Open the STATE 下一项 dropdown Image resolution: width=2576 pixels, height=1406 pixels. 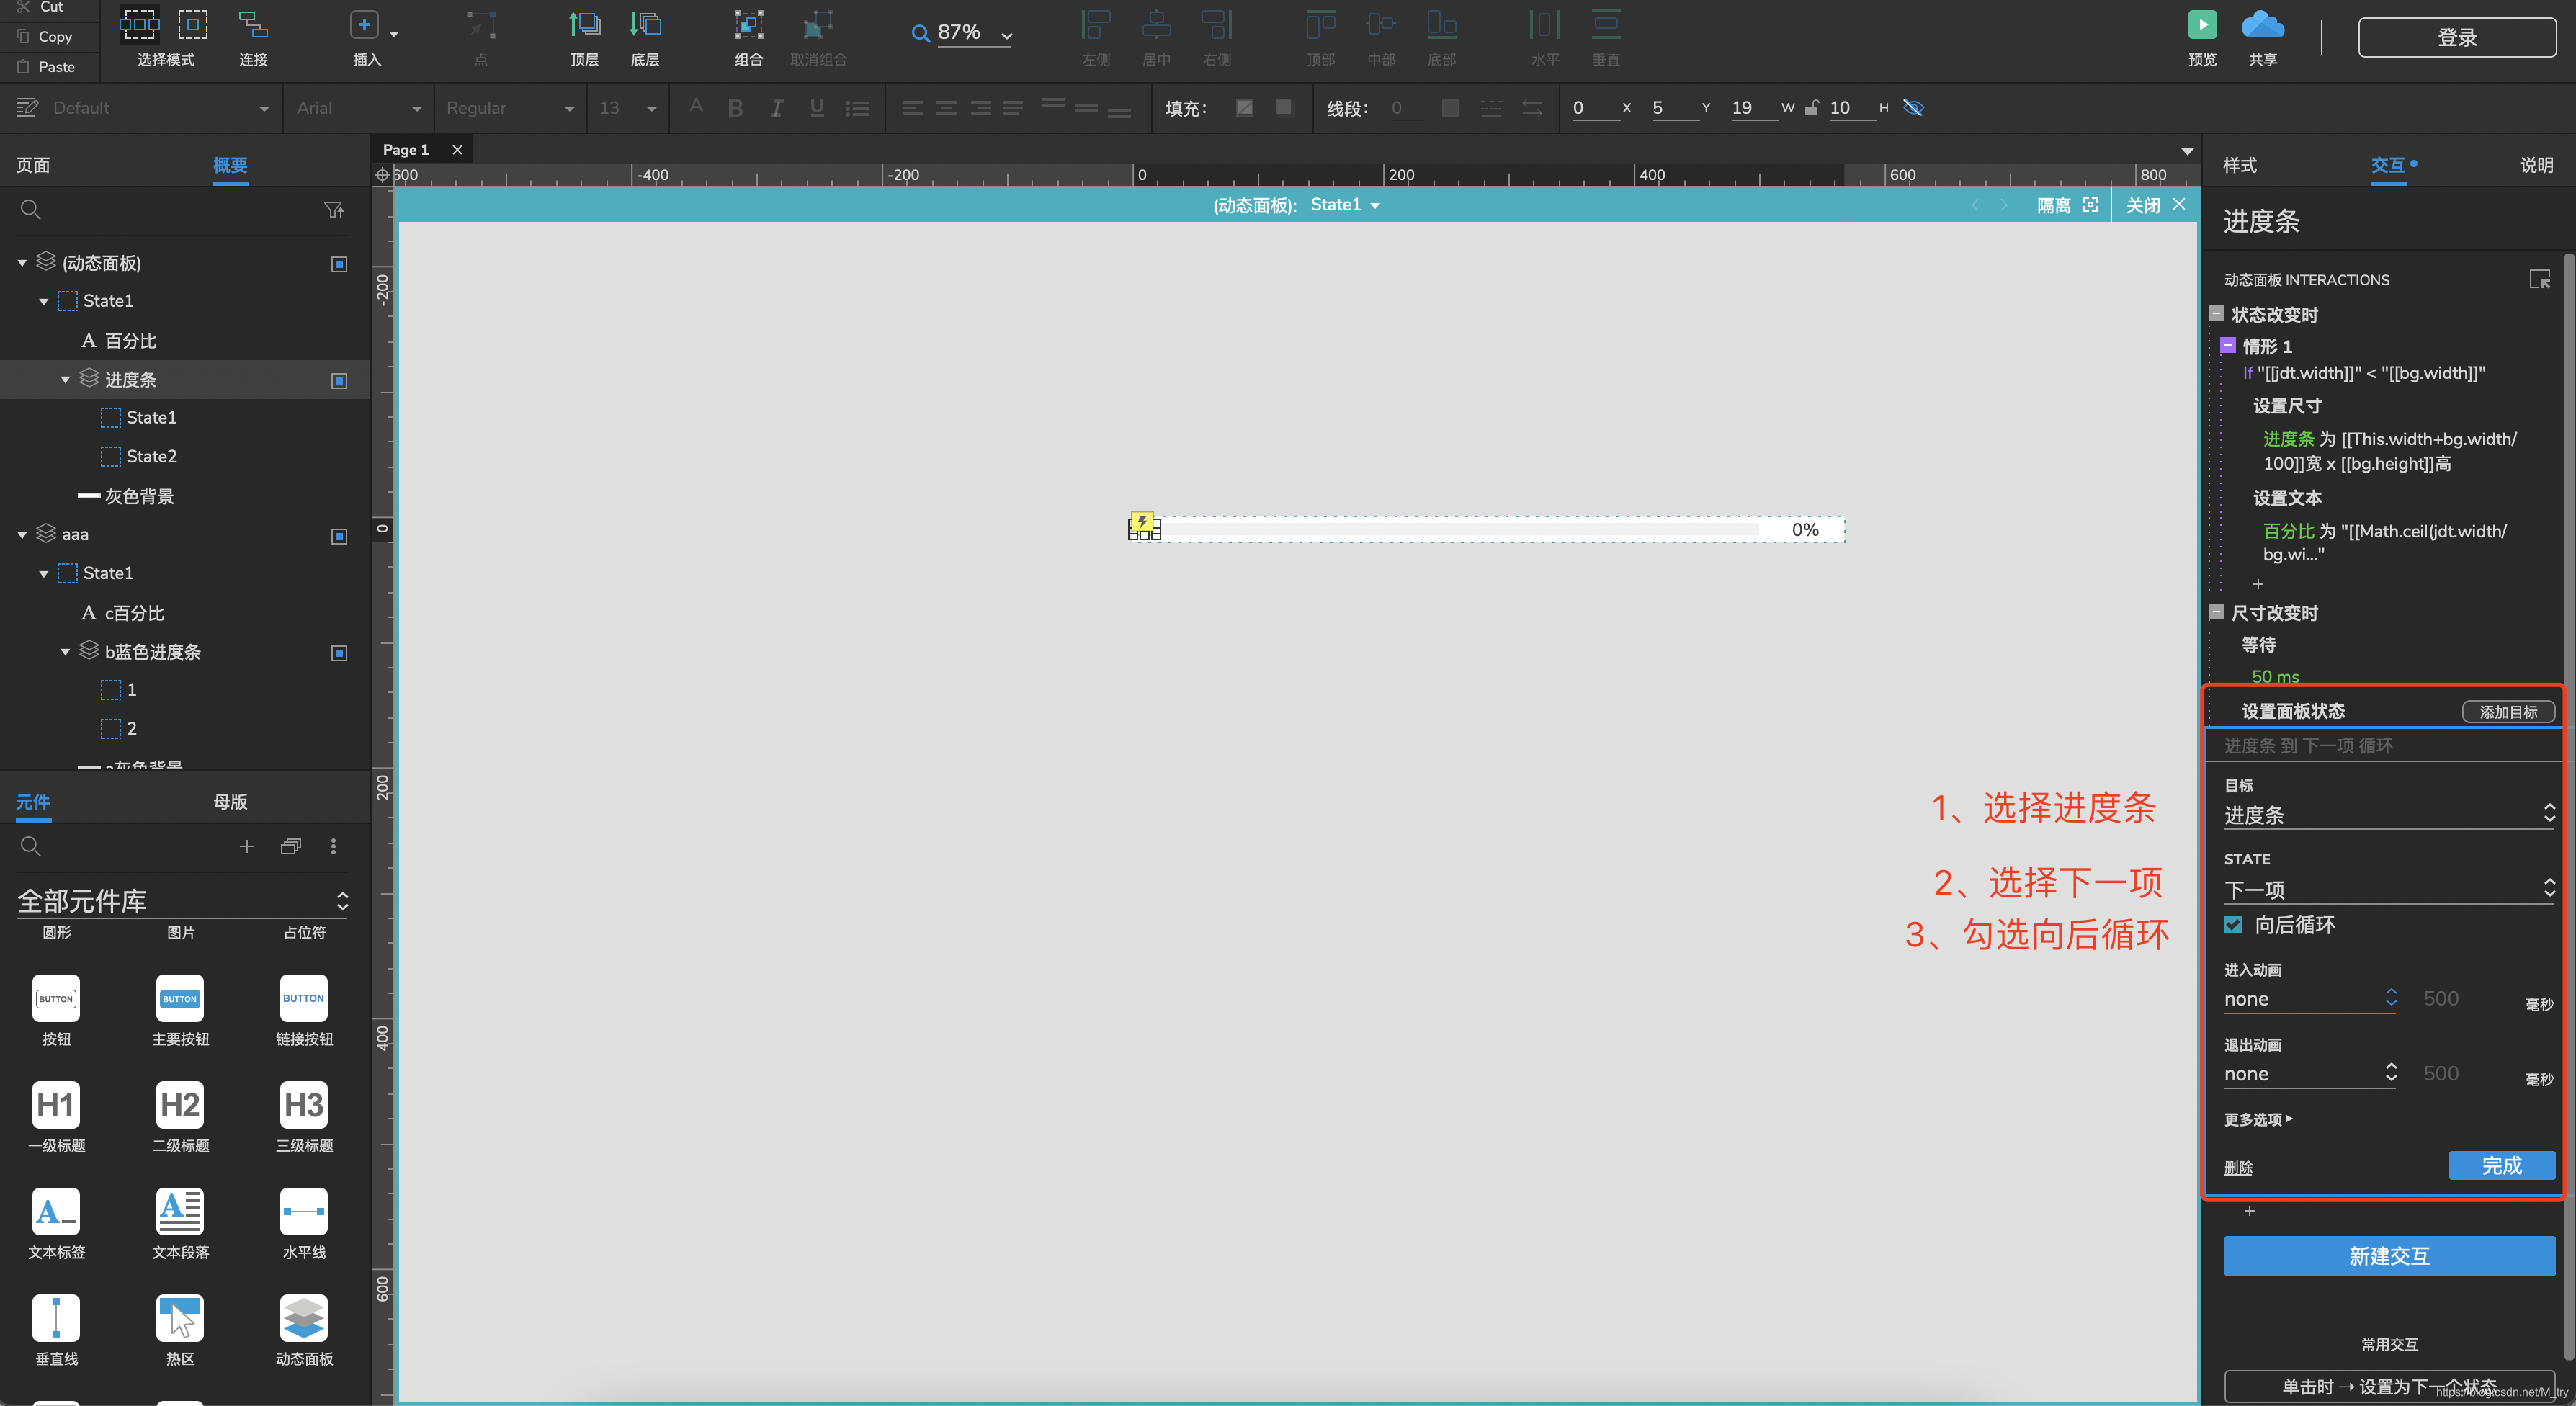pyautogui.click(x=2389, y=889)
